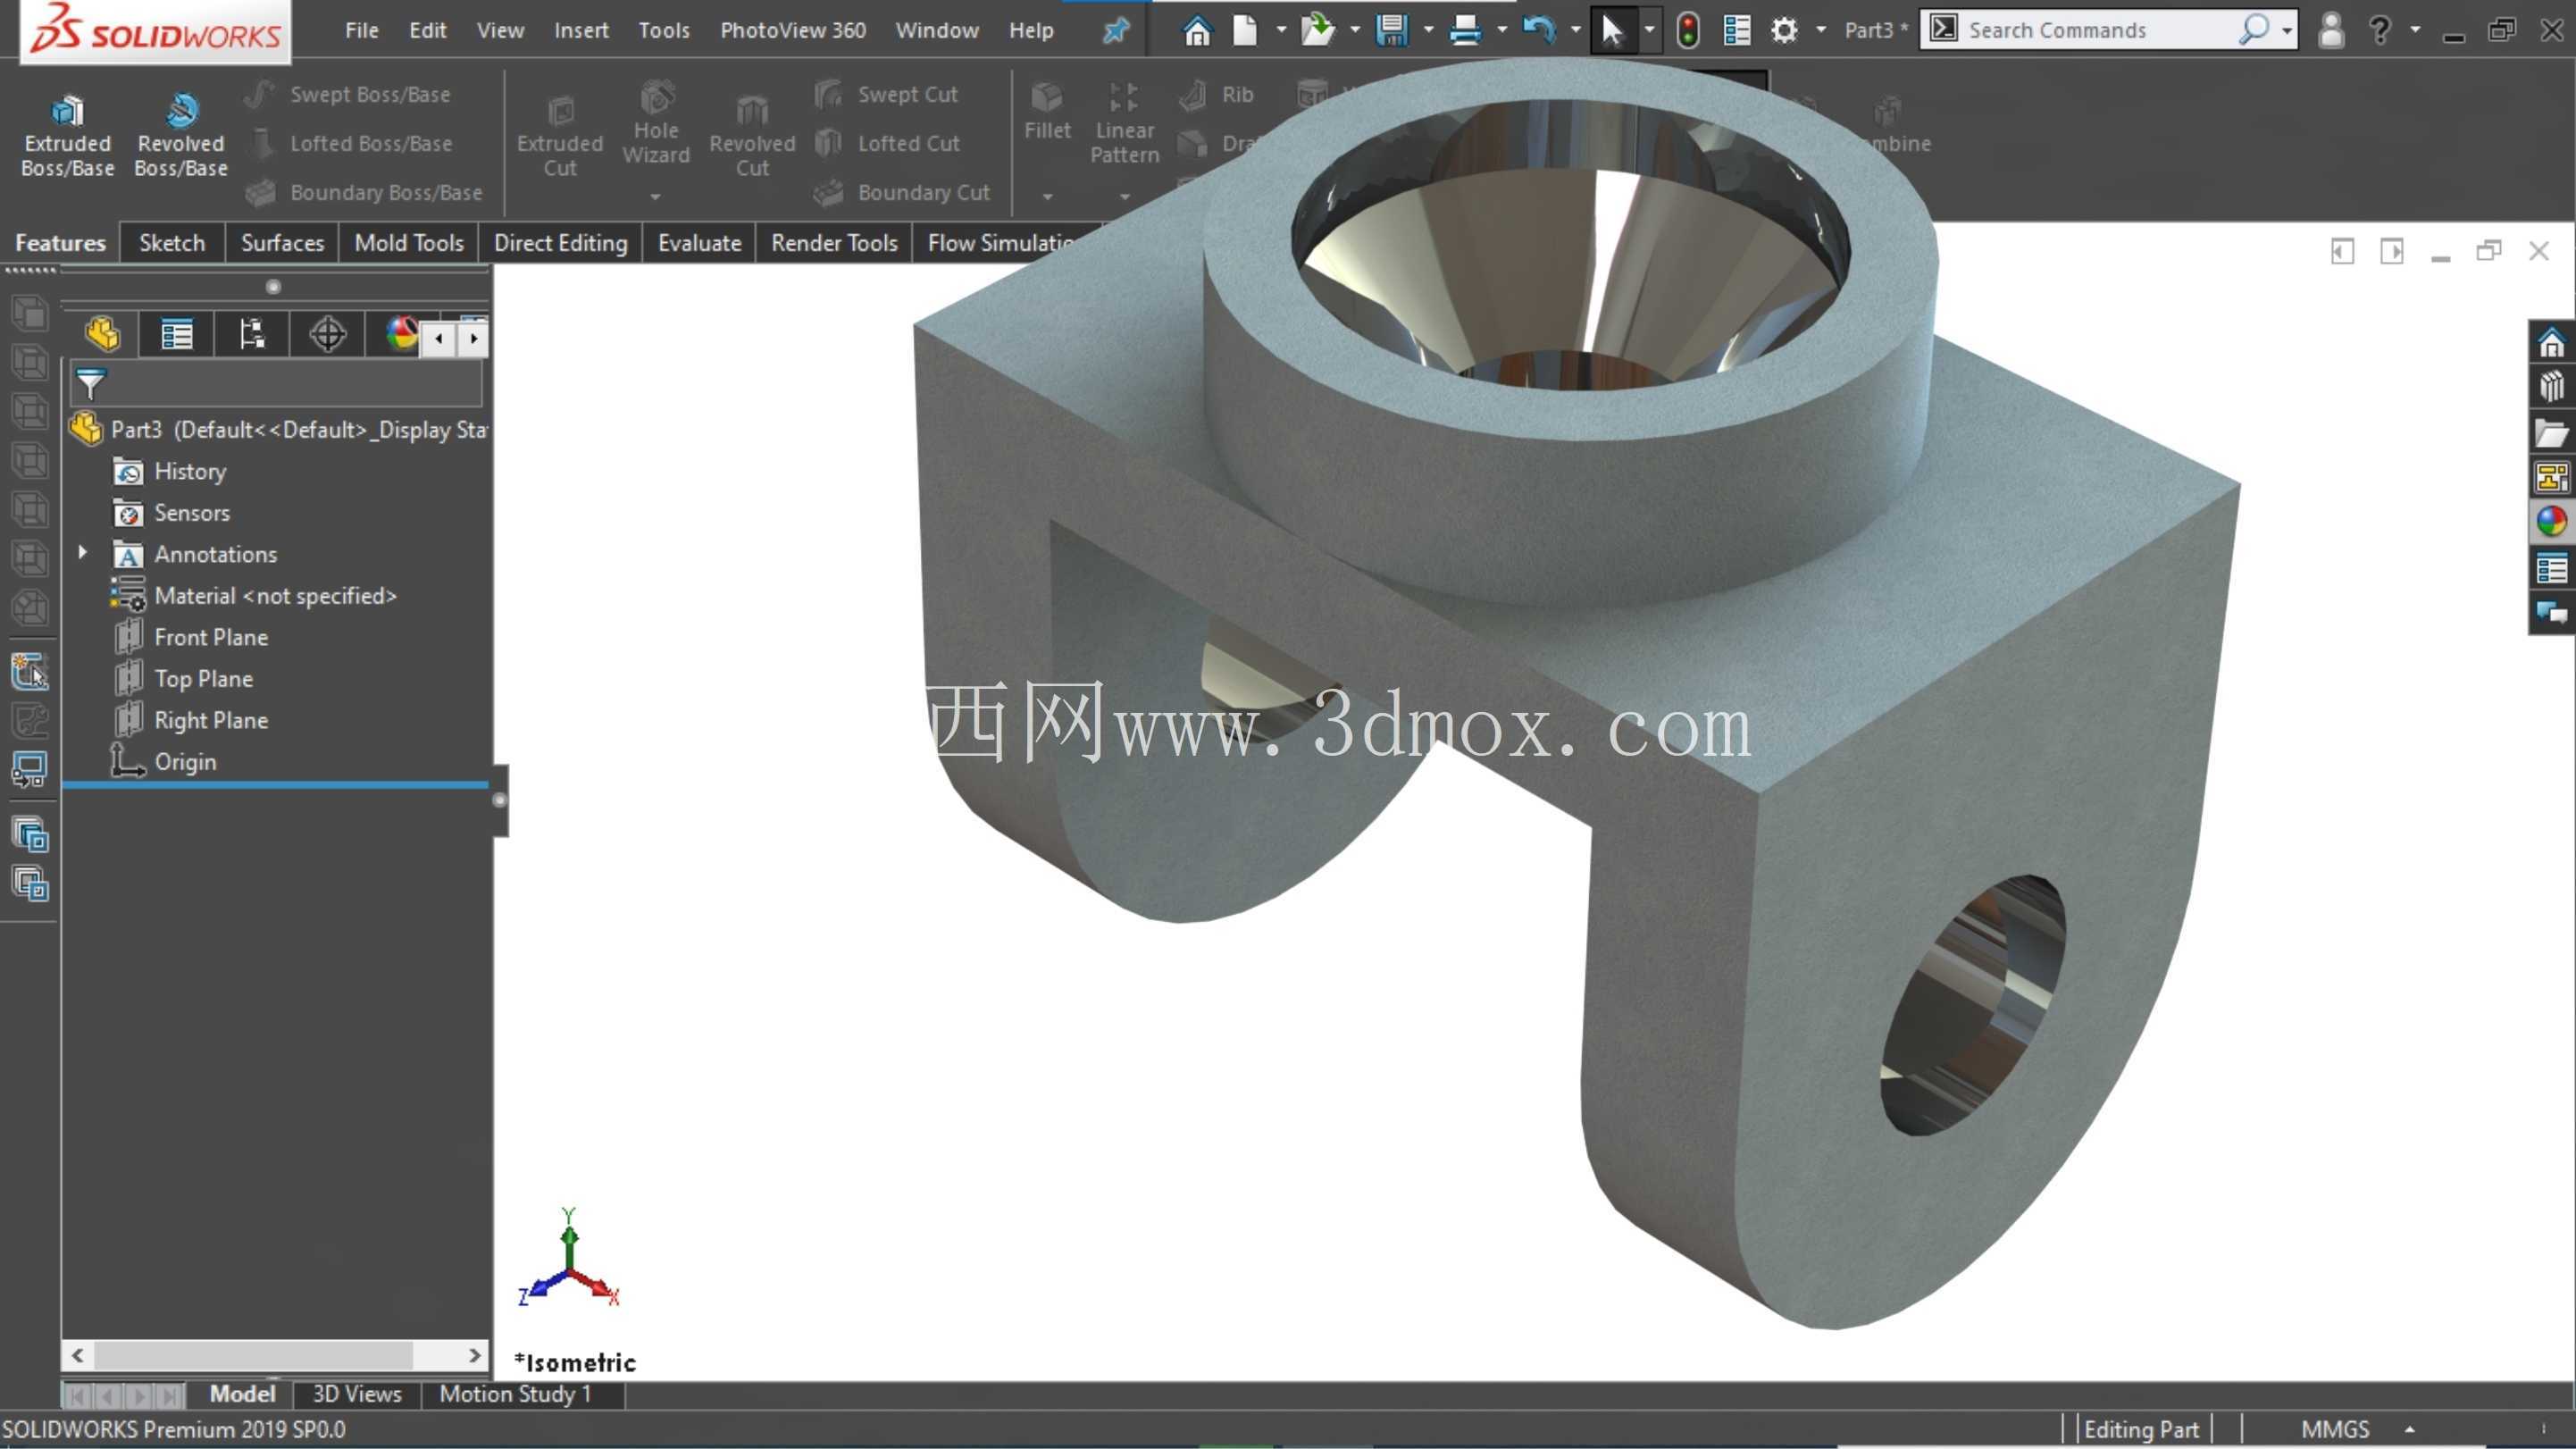Switch to the Render Tools tab

pos(834,243)
